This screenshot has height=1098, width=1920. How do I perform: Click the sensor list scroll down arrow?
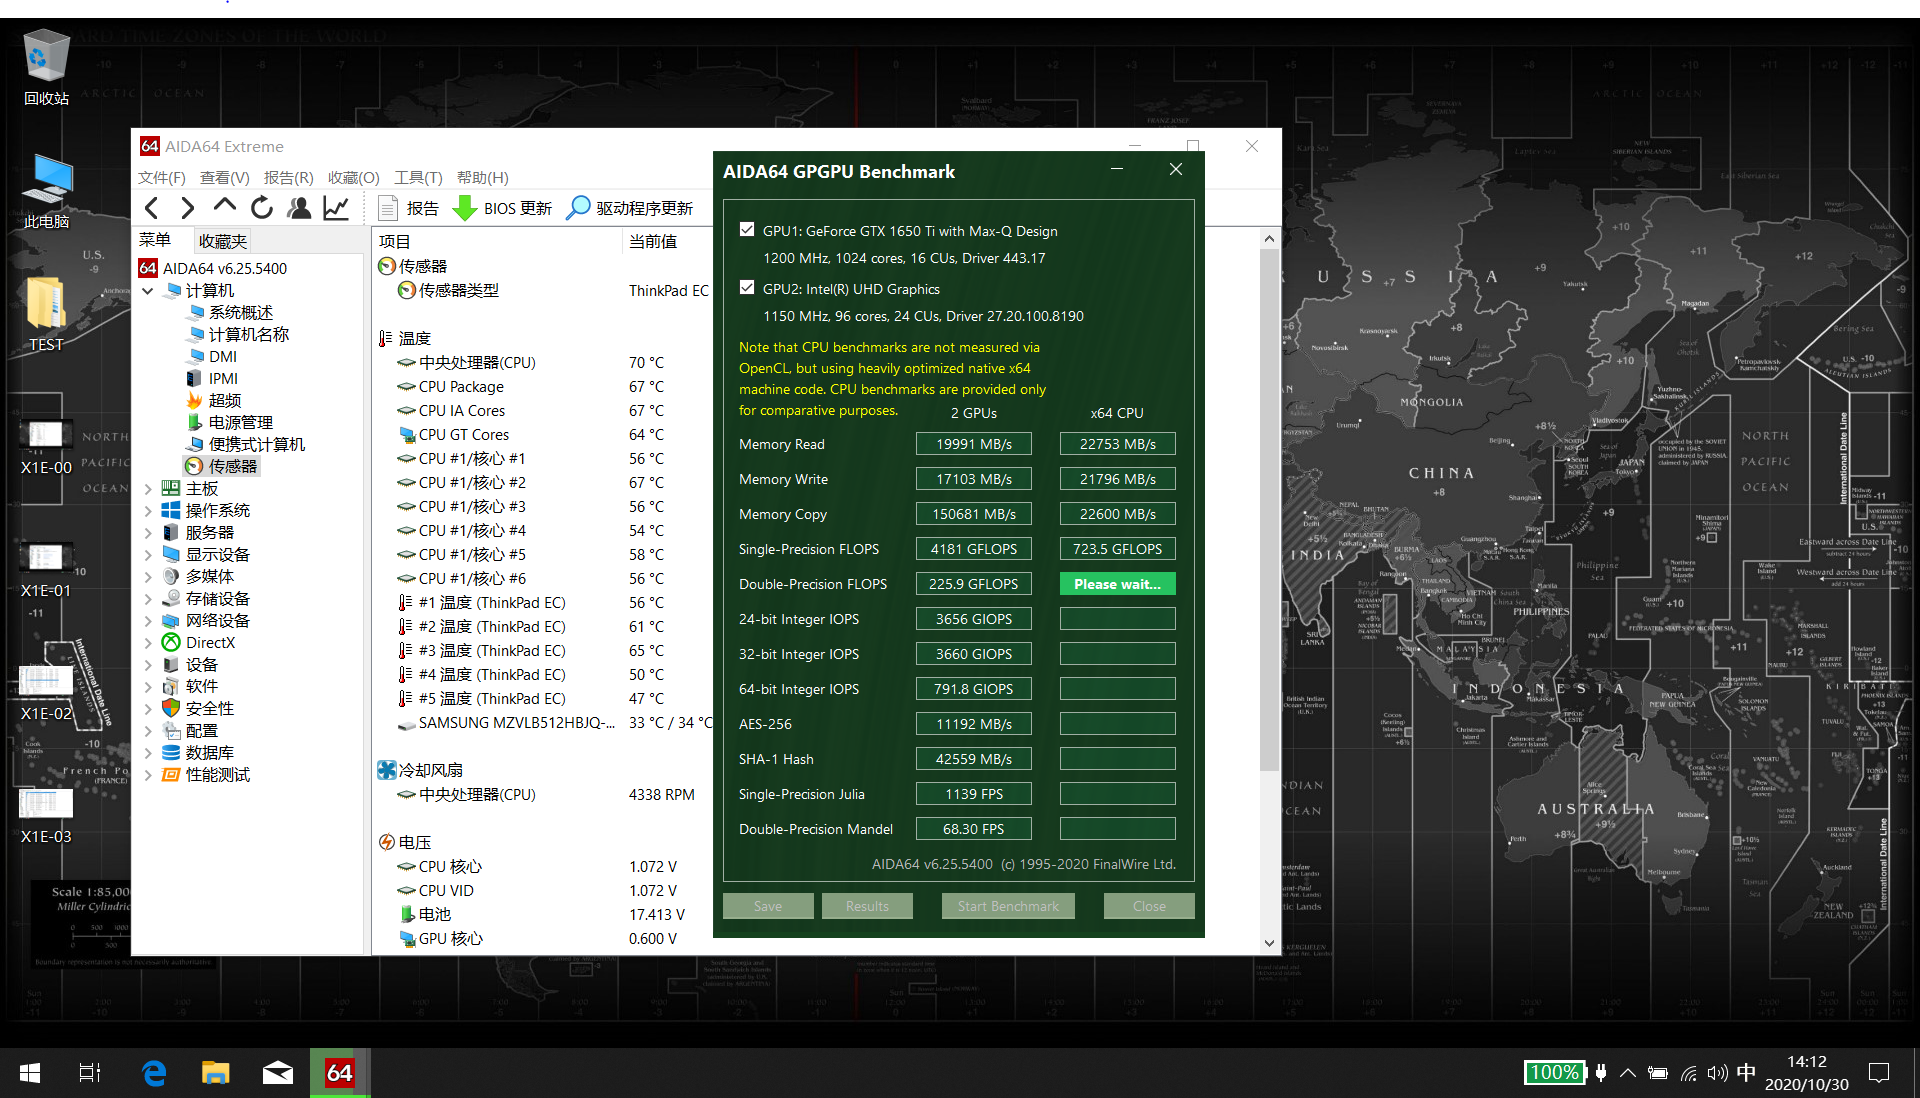pyautogui.click(x=1269, y=943)
